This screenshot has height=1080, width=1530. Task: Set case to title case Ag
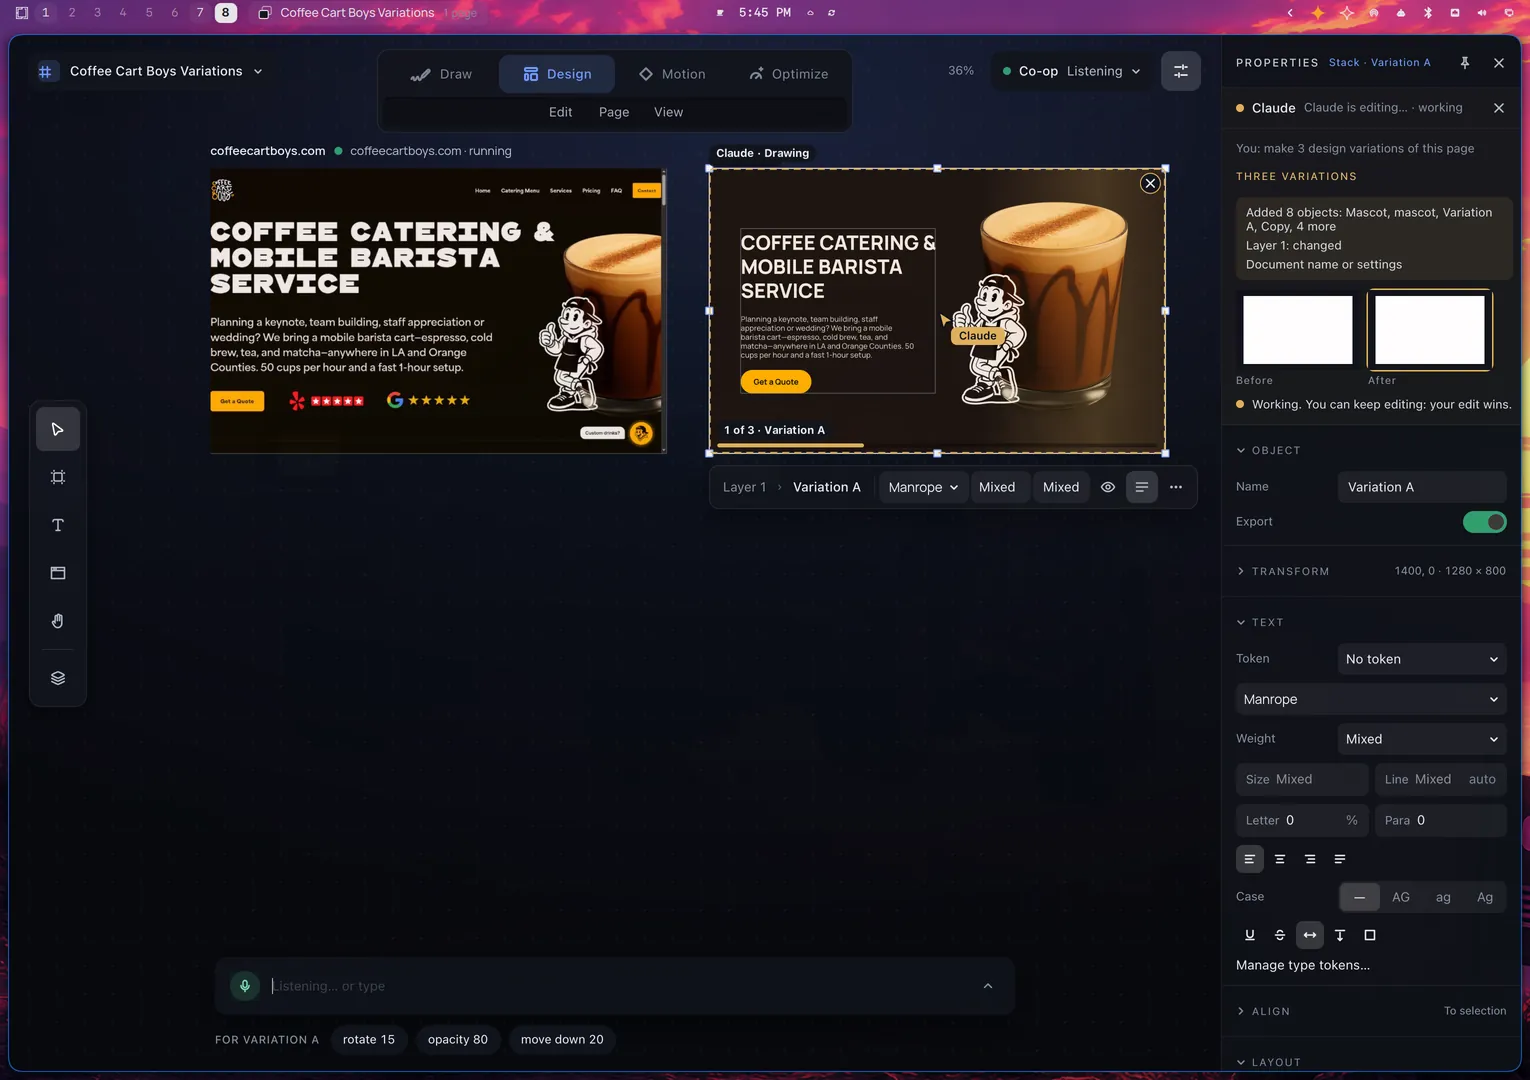coord(1485,897)
